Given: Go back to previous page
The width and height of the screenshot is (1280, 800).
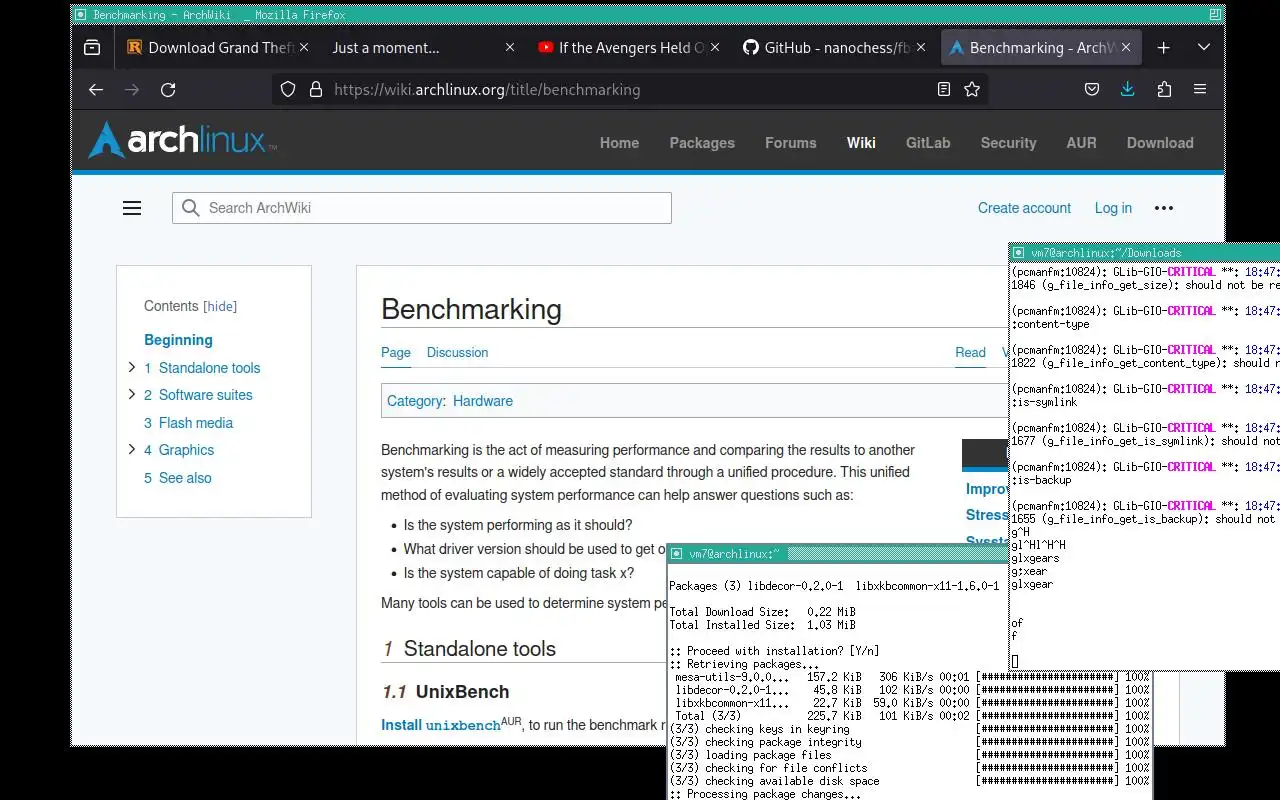Looking at the screenshot, I should tap(96, 89).
